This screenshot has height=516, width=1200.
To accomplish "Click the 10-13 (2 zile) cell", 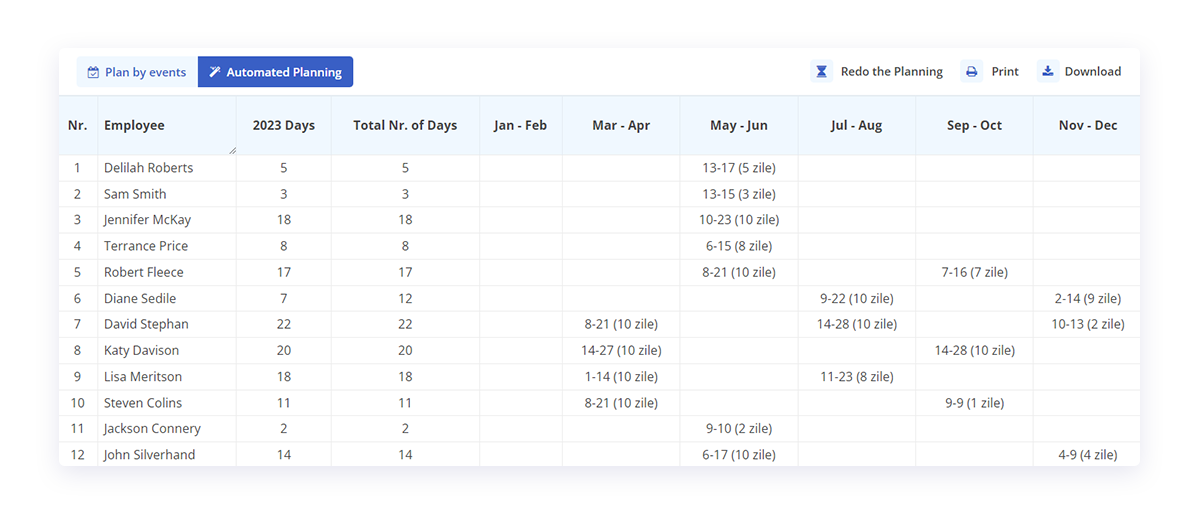I will pos(1088,324).
